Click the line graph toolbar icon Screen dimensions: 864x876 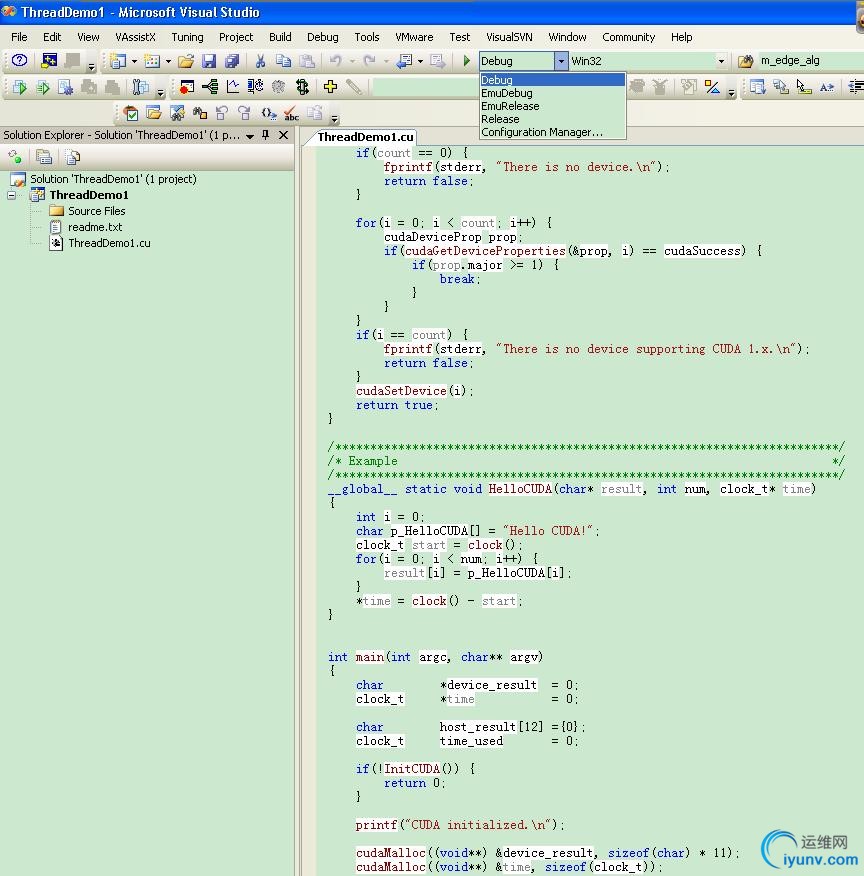233,87
